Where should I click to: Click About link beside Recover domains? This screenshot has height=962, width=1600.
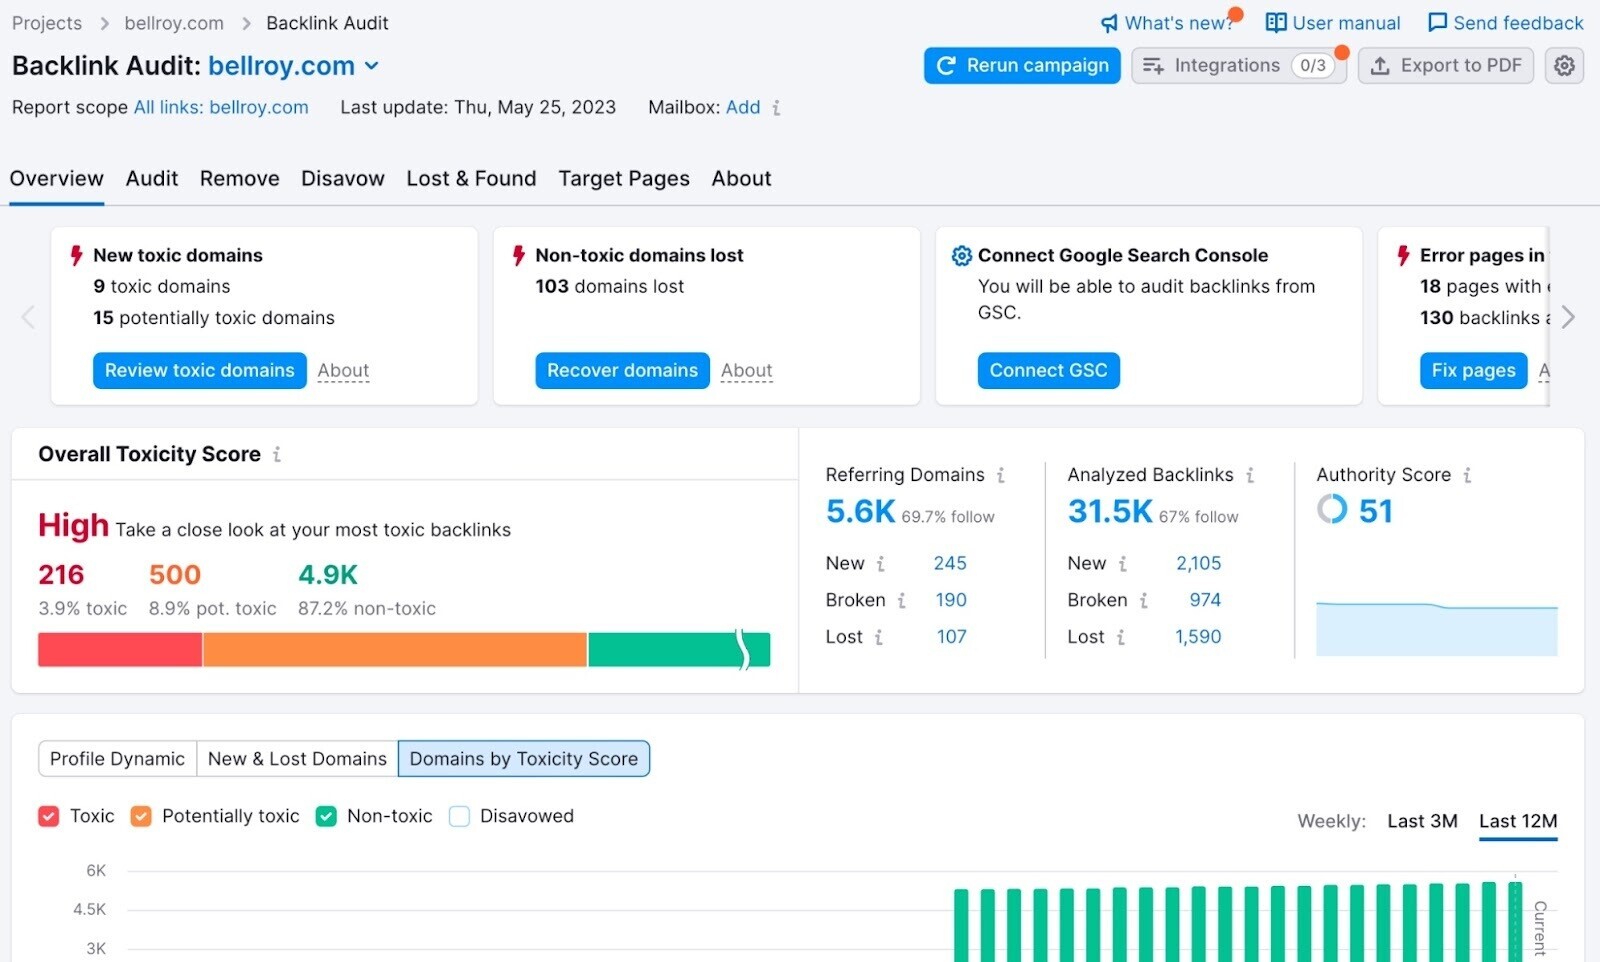pyautogui.click(x=747, y=371)
